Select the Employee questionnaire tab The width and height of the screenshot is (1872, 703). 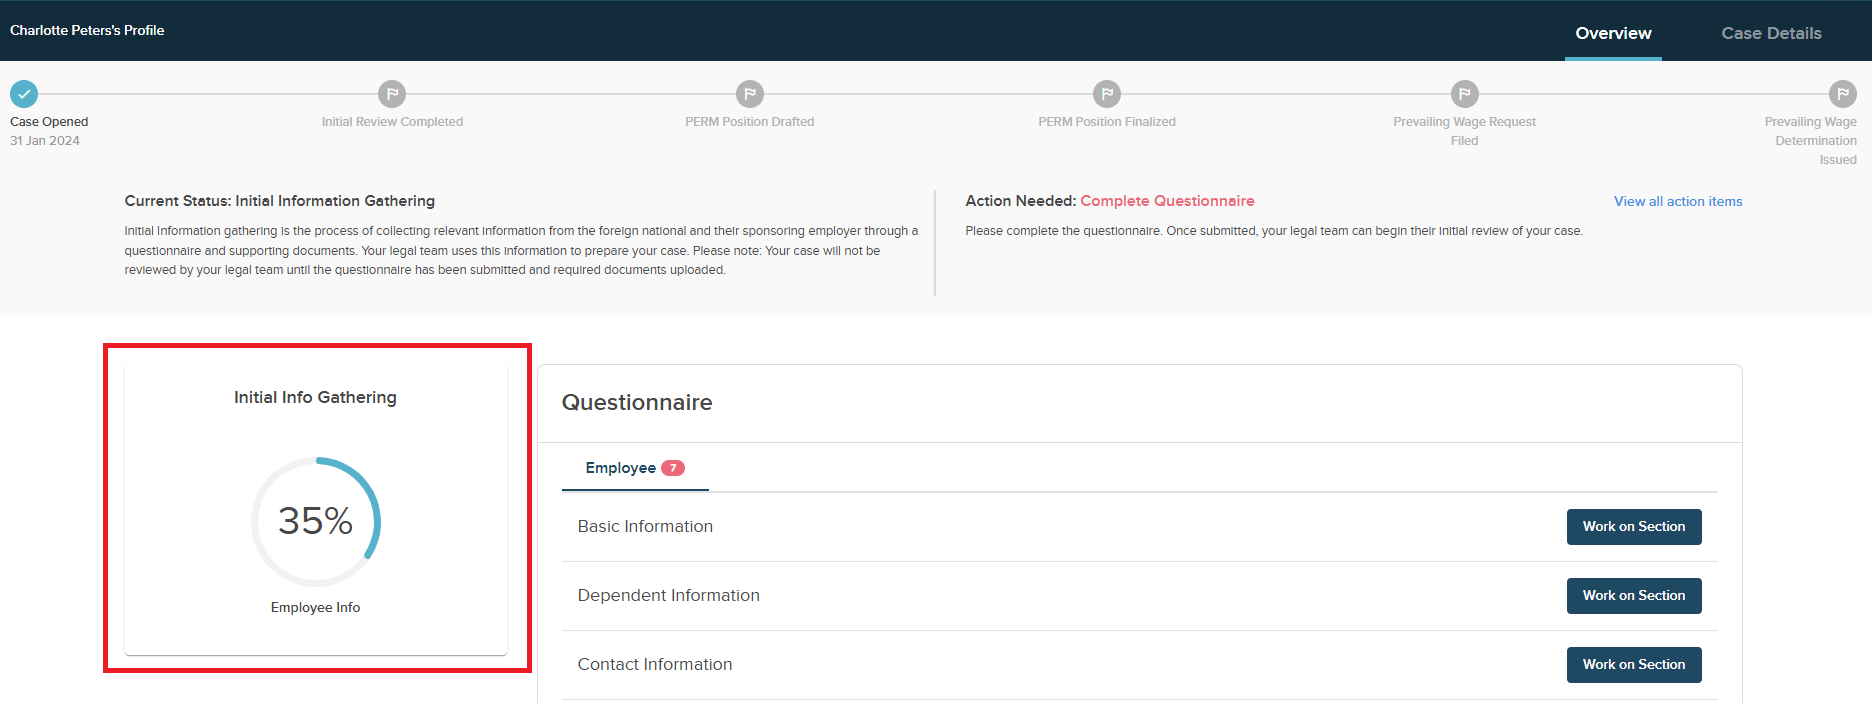point(621,468)
